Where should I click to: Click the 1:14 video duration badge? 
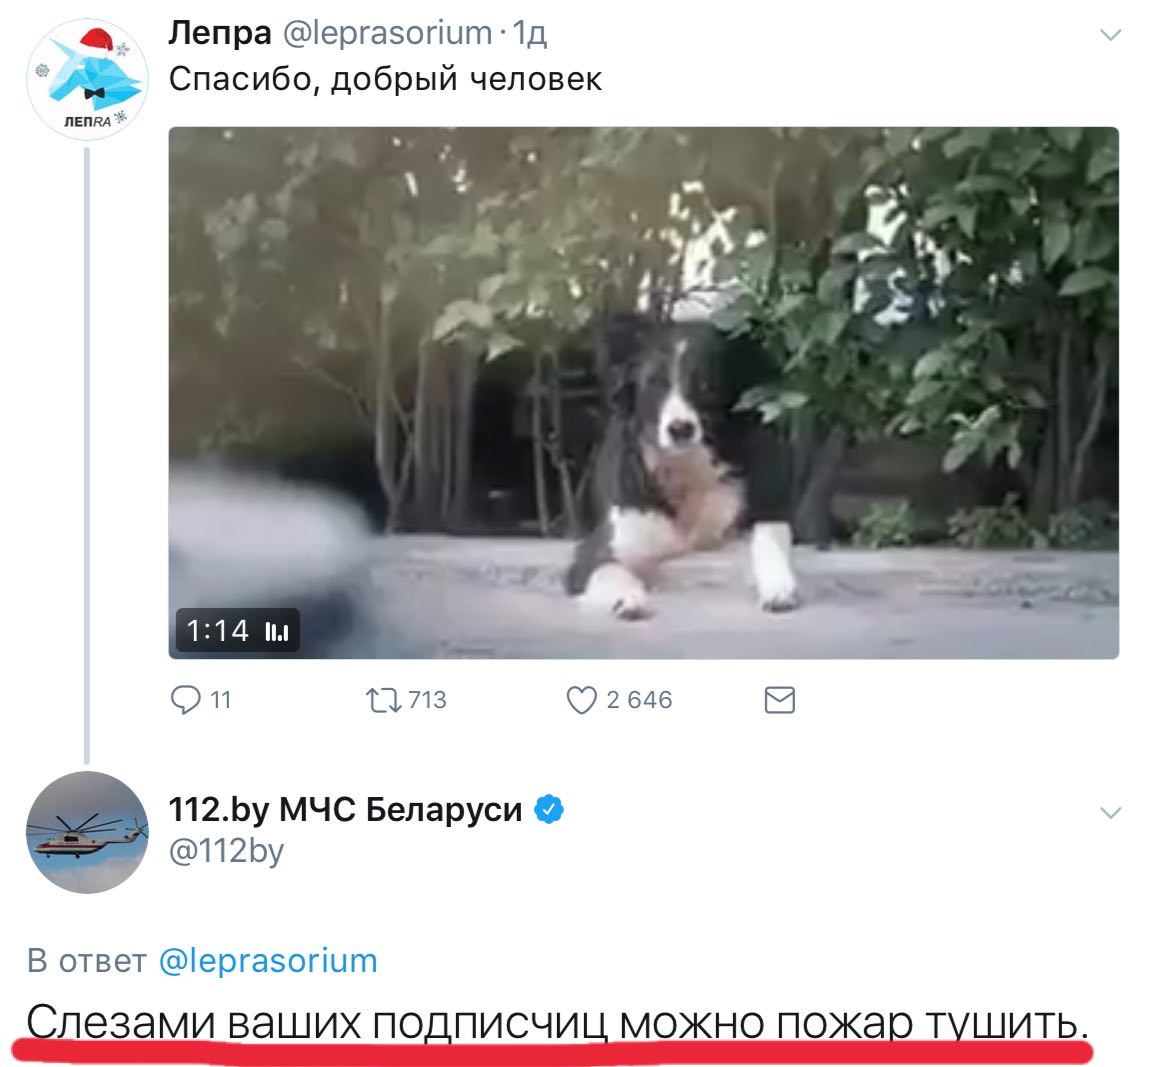237,630
